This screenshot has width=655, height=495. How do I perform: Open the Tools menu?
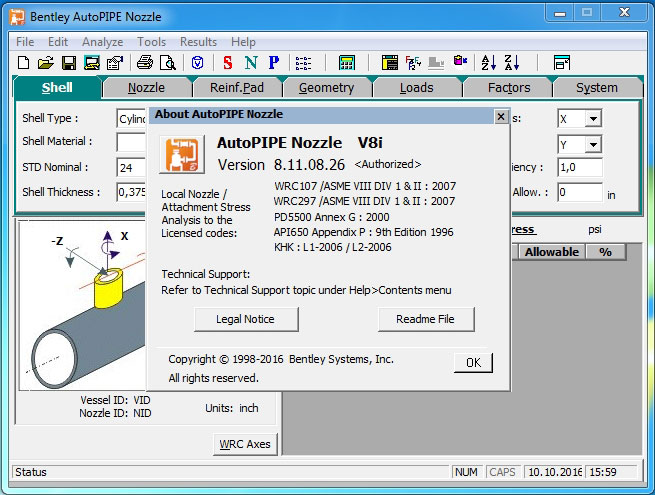click(151, 42)
